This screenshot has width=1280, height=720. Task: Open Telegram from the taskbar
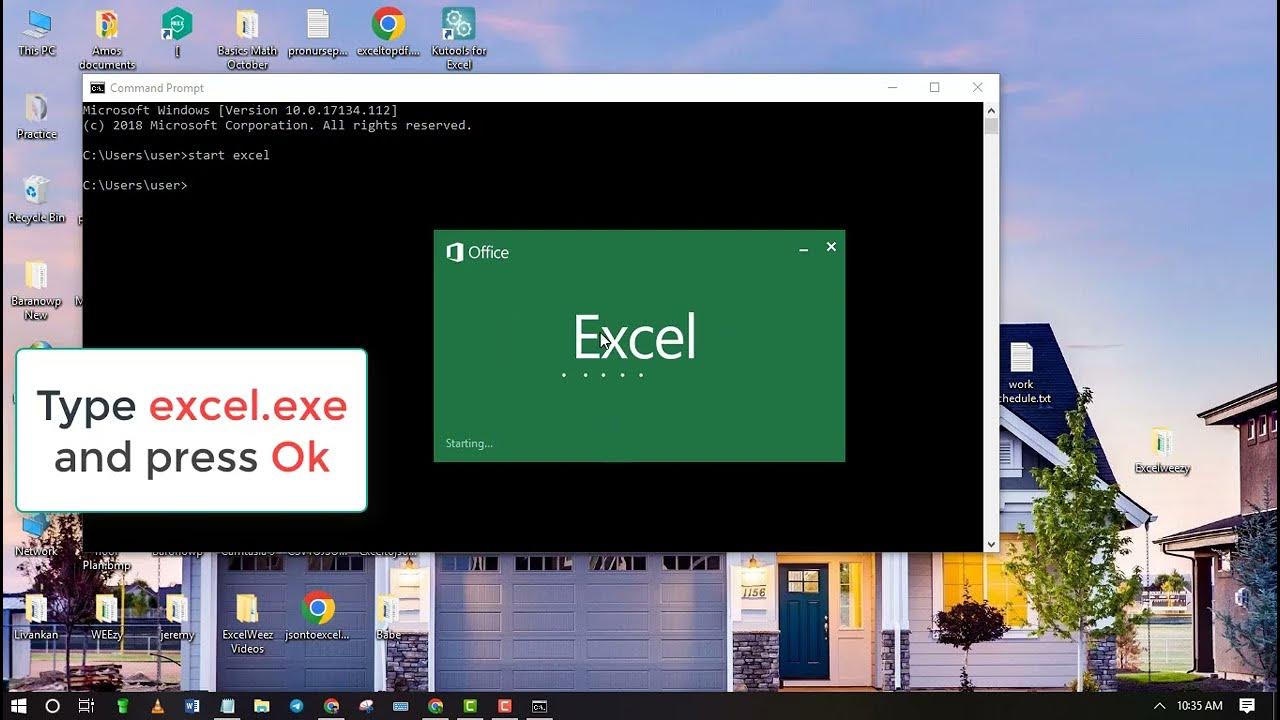click(x=297, y=707)
